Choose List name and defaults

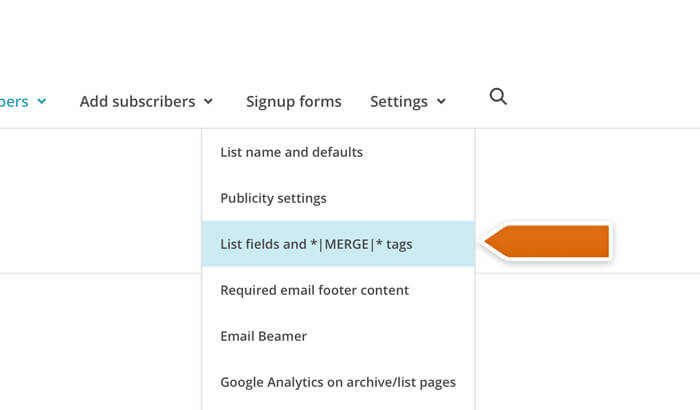[291, 152]
